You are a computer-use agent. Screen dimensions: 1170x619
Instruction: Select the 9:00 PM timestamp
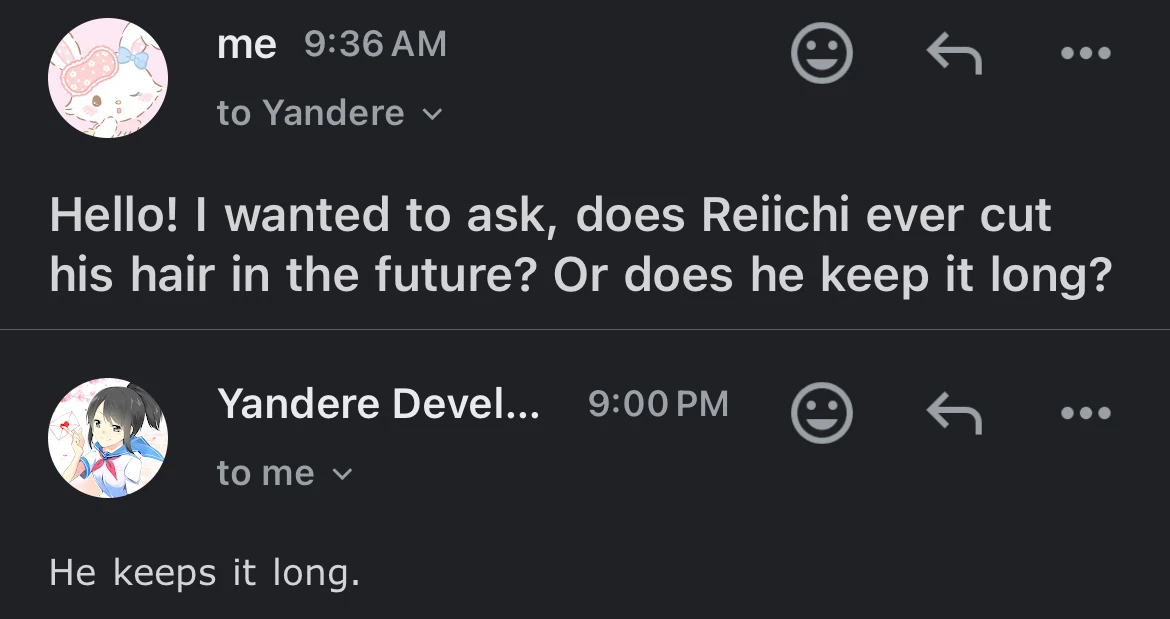(x=659, y=404)
